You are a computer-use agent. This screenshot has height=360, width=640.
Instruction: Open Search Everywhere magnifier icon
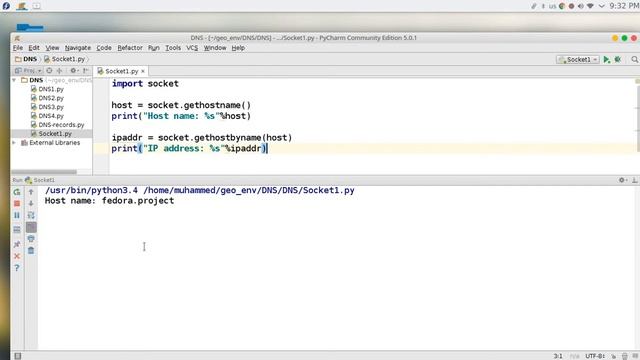coord(635,60)
